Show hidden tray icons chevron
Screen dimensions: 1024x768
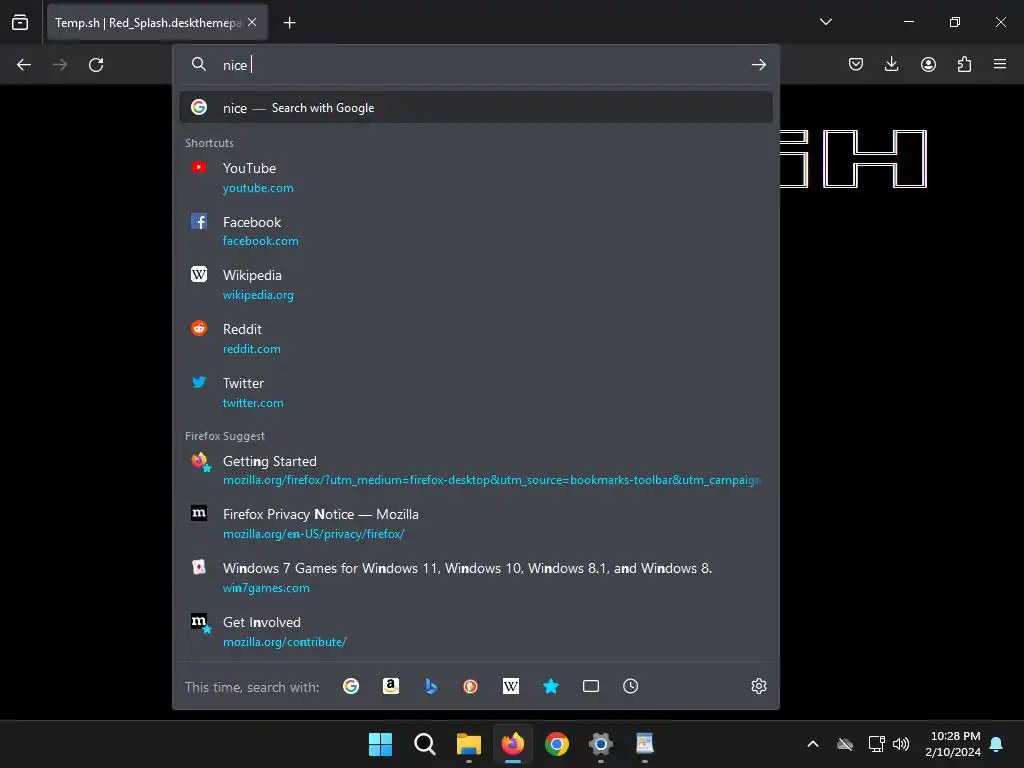point(812,744)
